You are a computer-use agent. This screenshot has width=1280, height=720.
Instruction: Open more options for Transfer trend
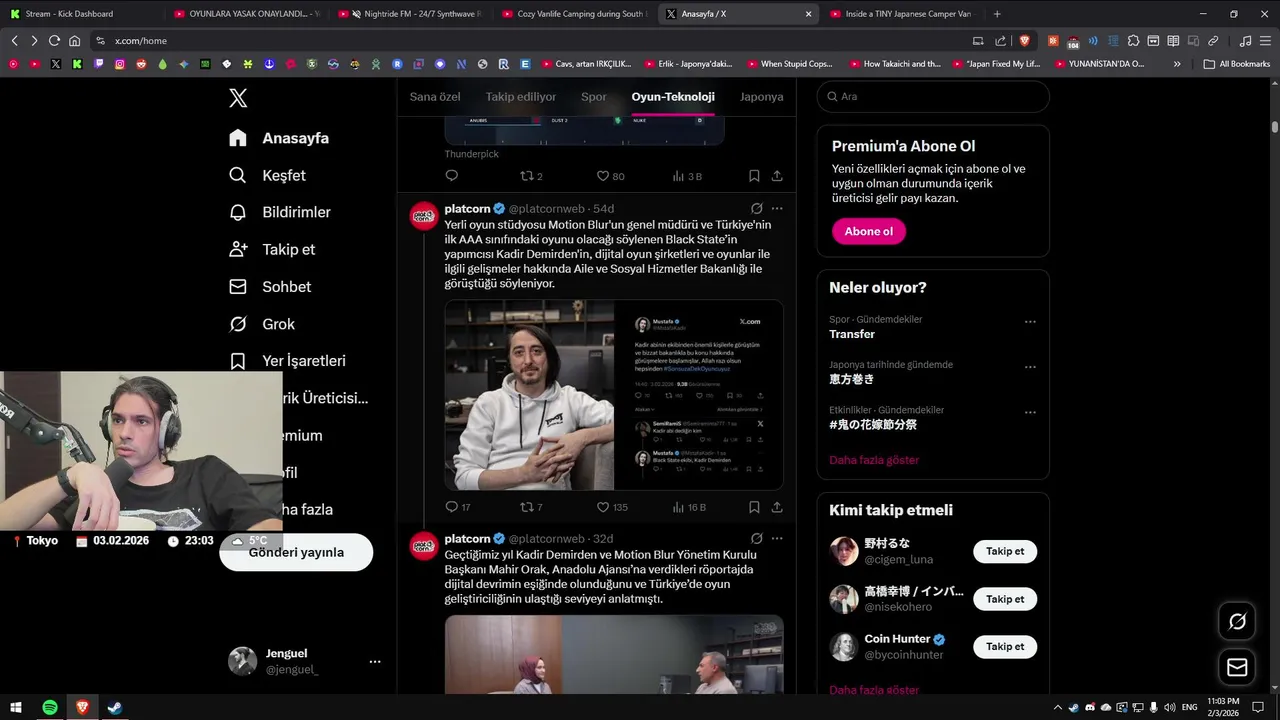[x=1030, y=322]
